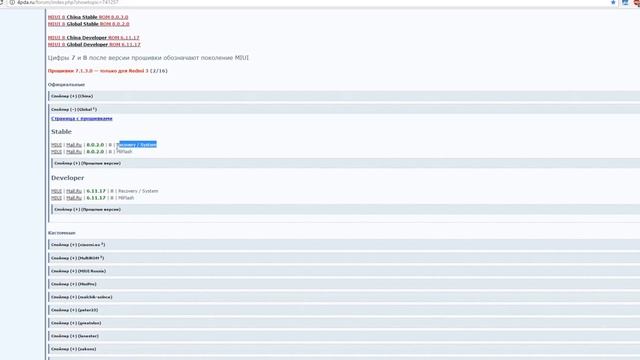
Task: Open MIUI 8 China Developer ROM 6.11.17 link
Action: pos(93,38)
